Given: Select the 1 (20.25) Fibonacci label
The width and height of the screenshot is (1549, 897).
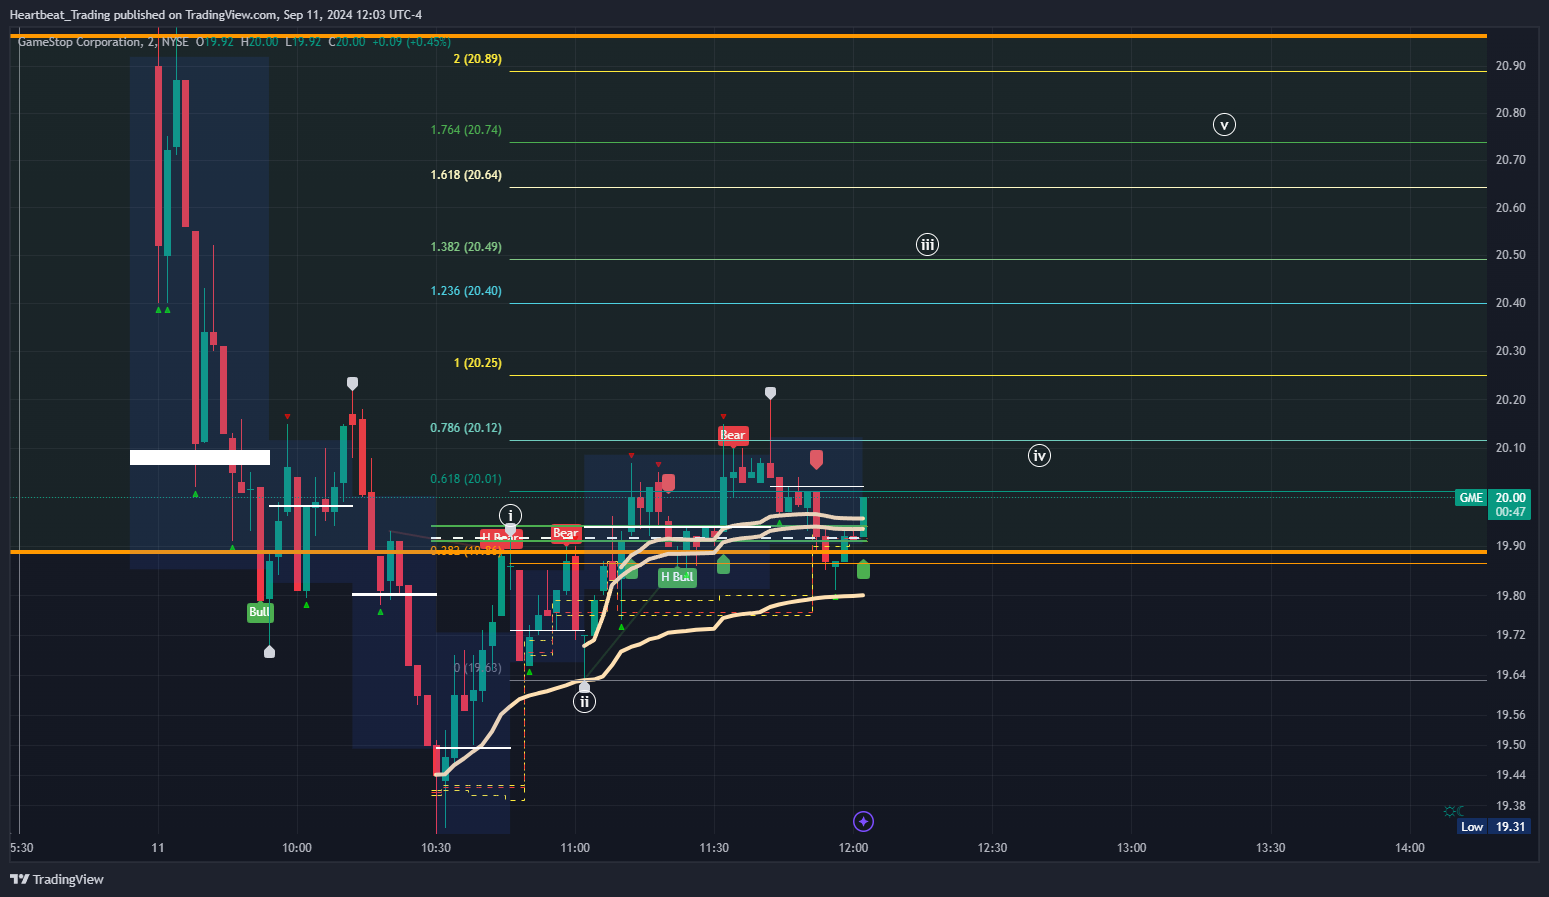Looking at the screenshot, I should pos(478,363).
